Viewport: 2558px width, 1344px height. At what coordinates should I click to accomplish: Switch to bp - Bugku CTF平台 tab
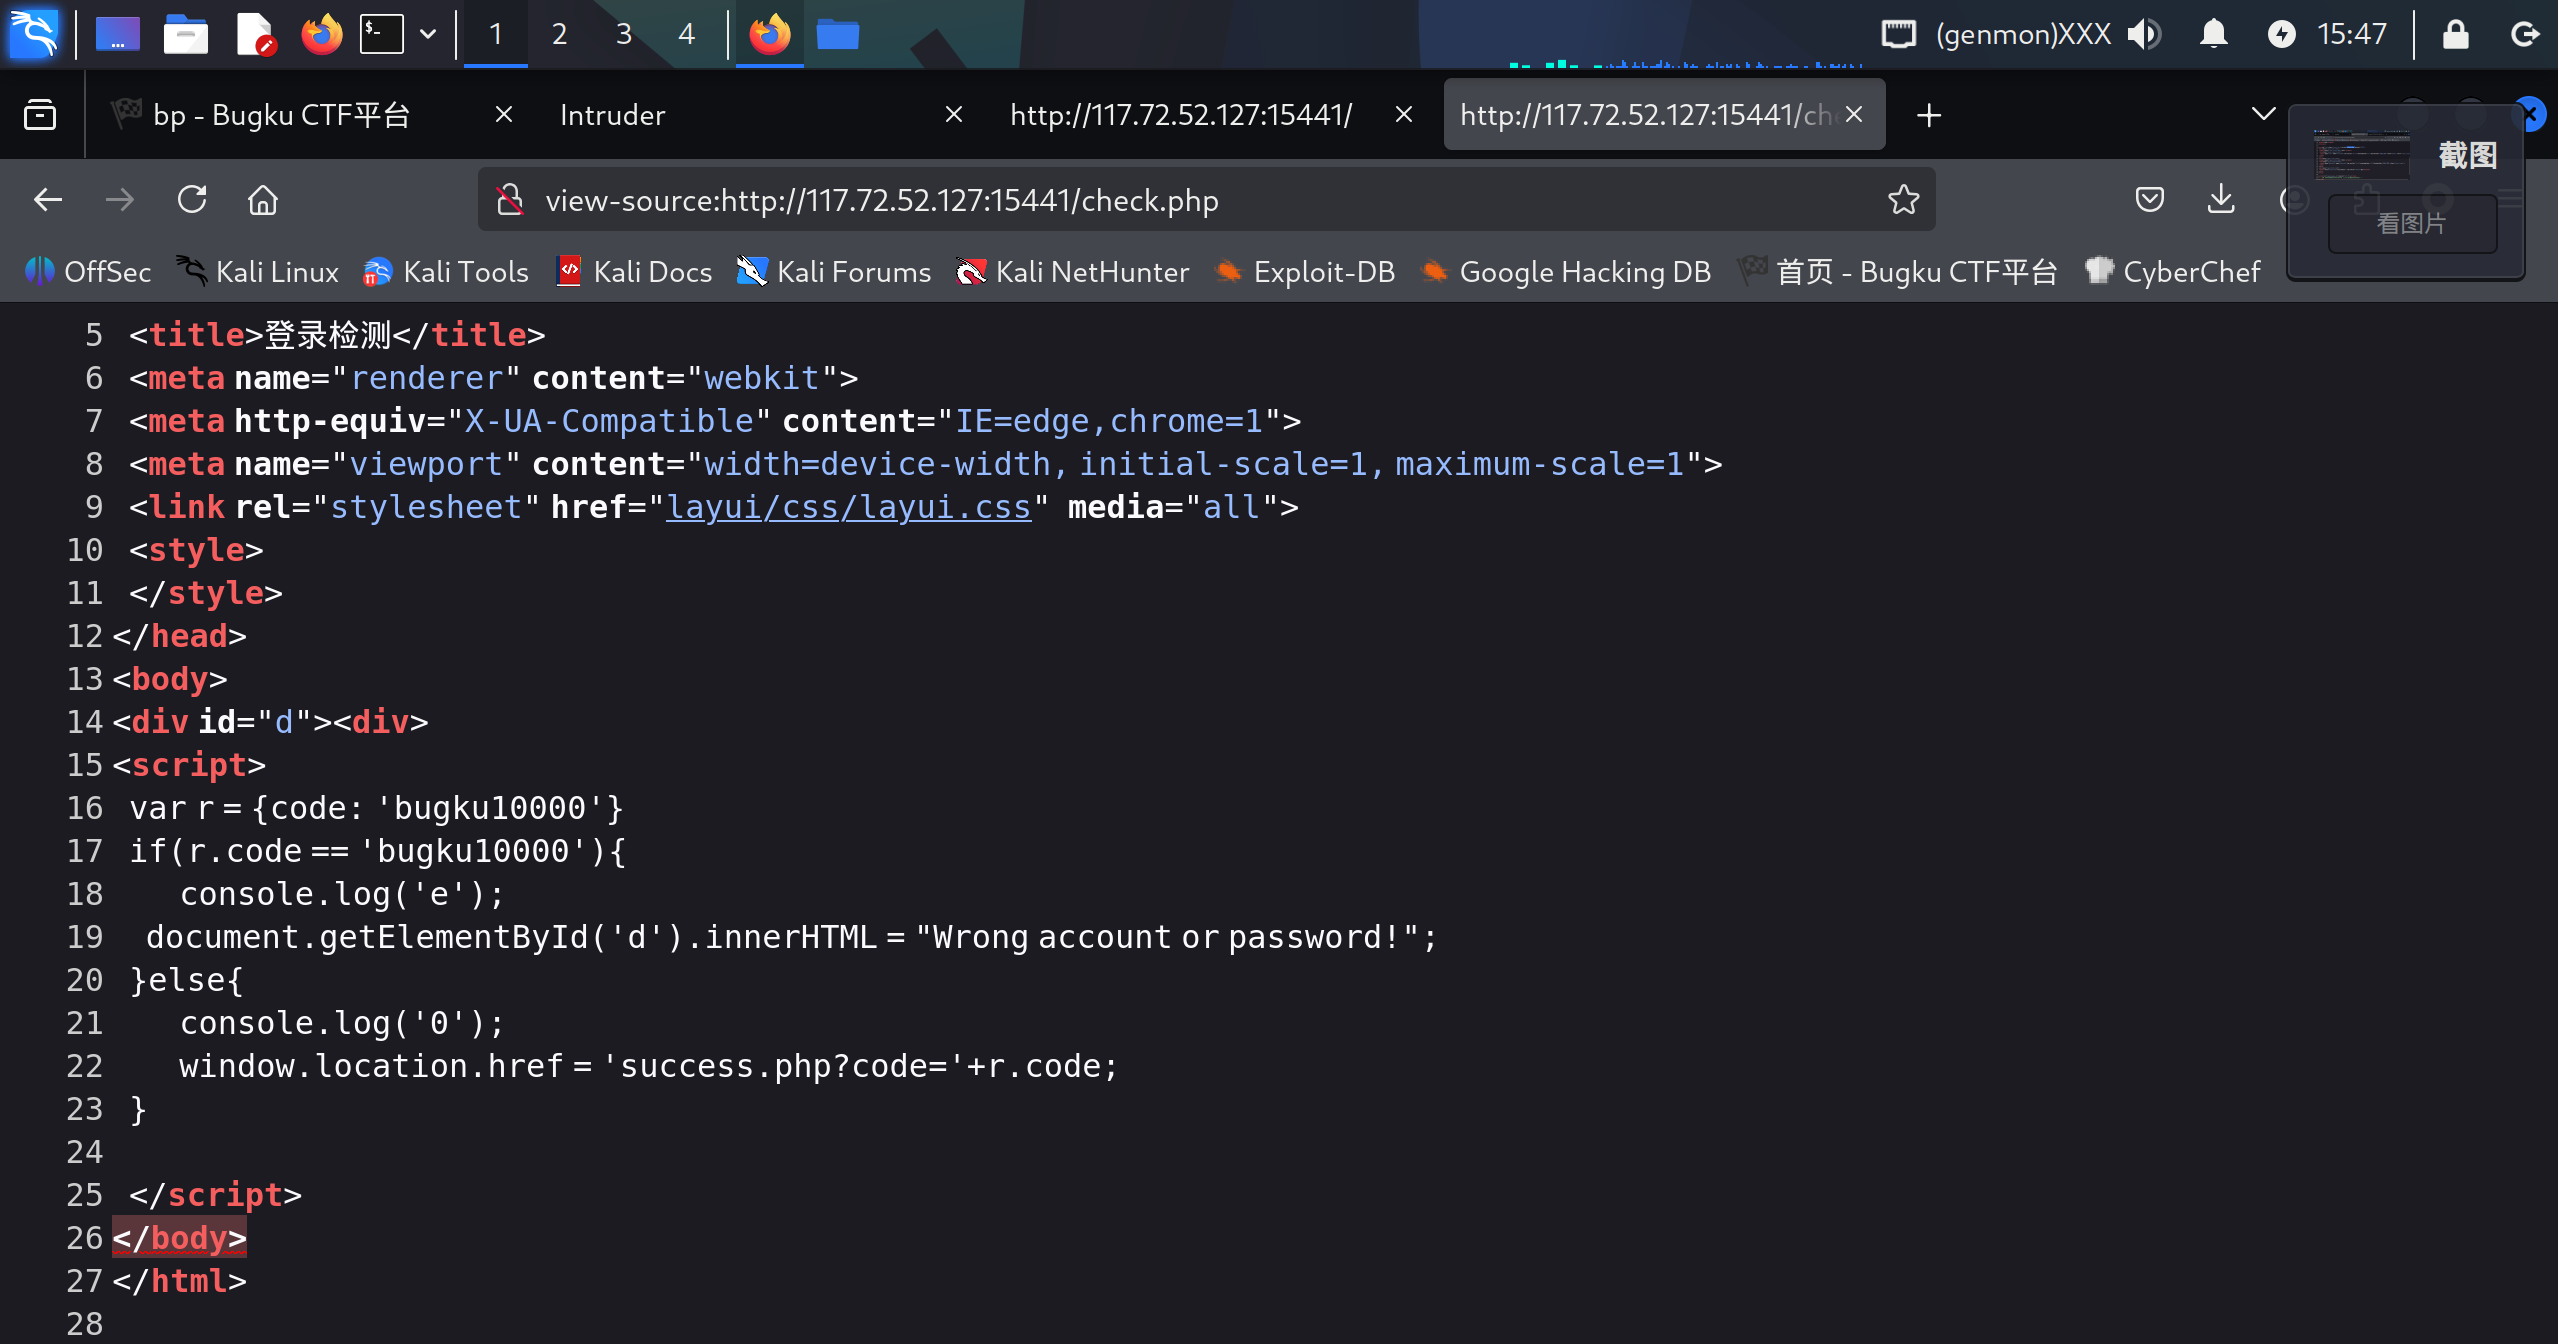coord(282,115)
